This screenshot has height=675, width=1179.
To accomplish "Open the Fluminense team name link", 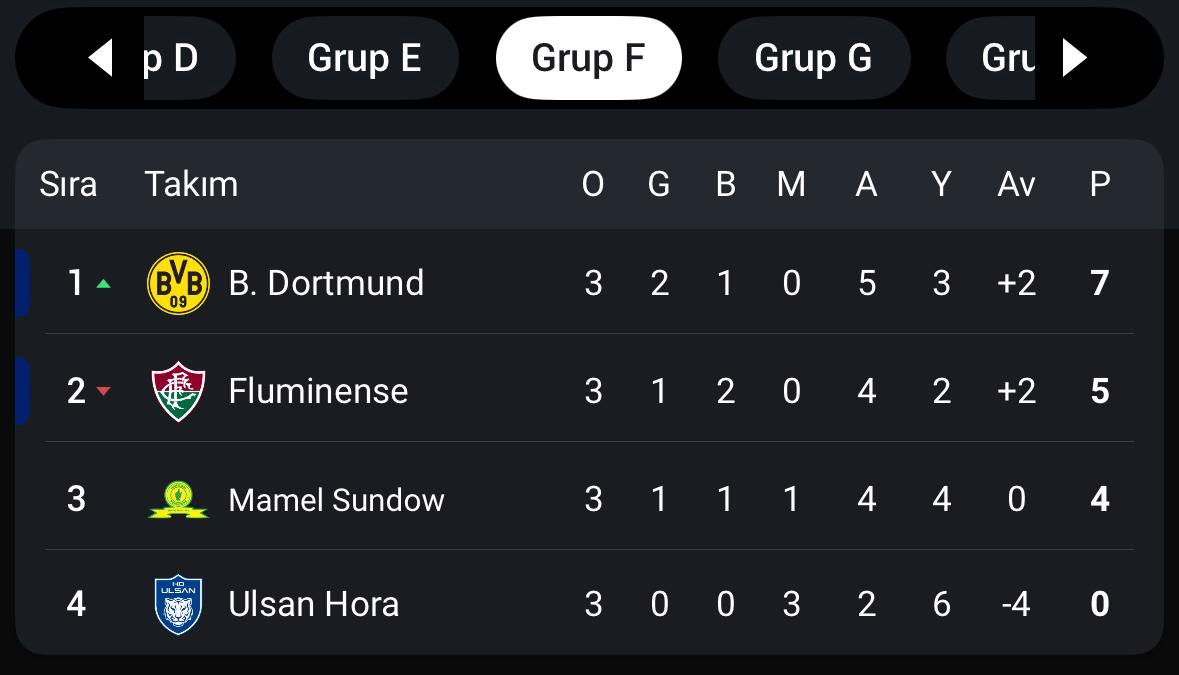I will [318, 391].
